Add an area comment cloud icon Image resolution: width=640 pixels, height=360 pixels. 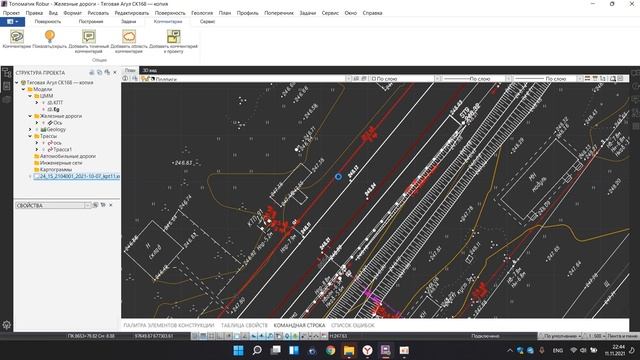(x=129, y=36)
